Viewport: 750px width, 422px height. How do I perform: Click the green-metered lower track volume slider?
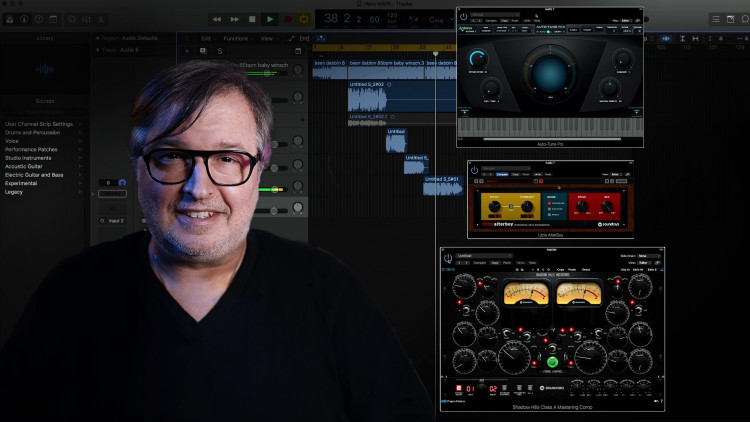tap(274, 189)
